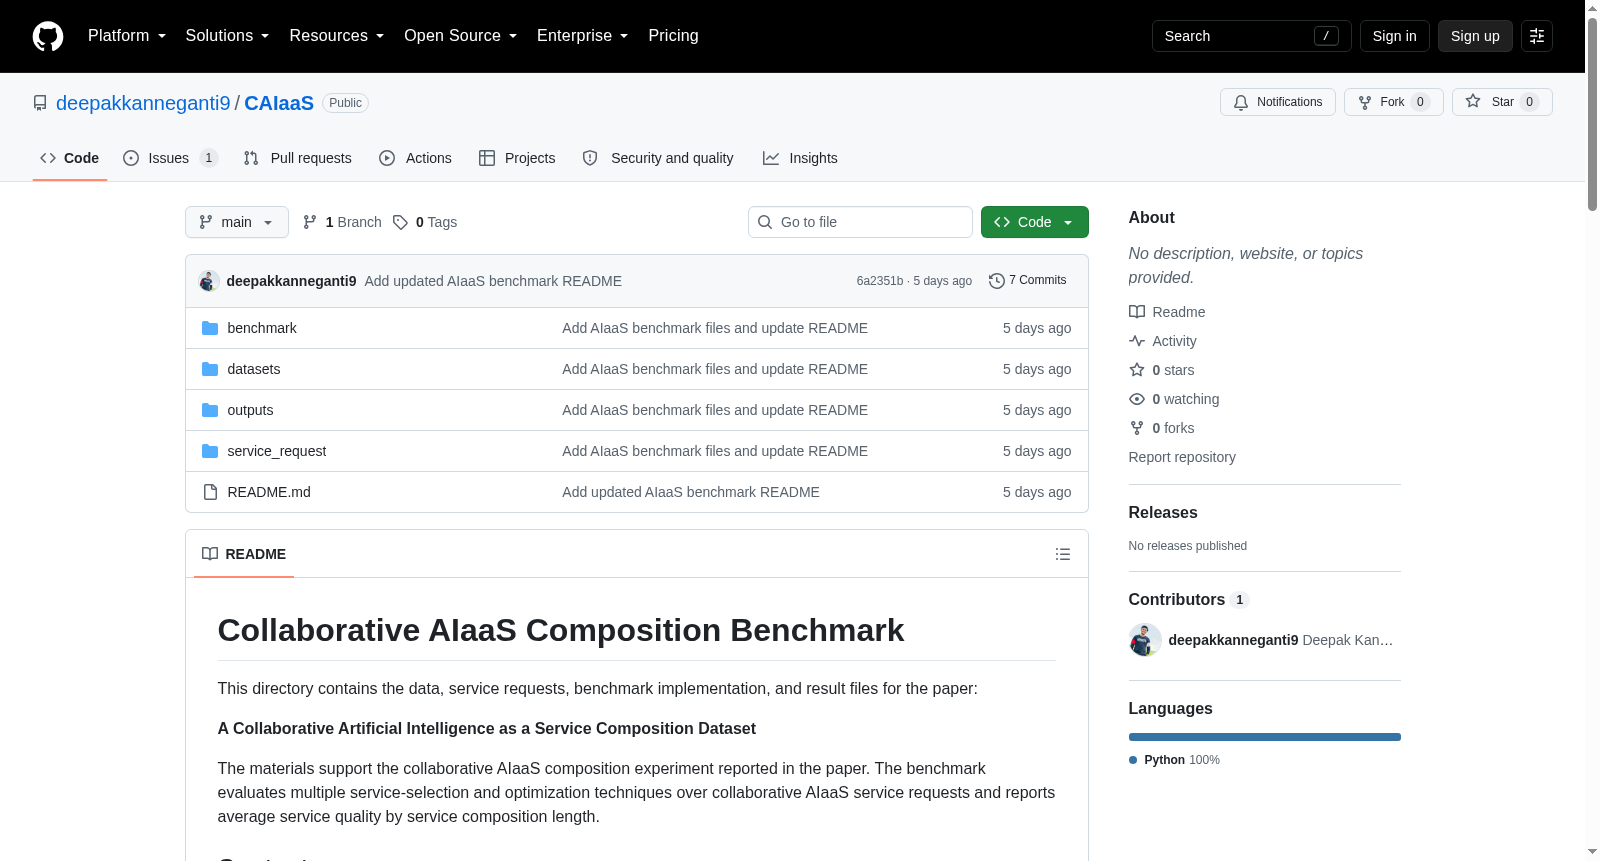Click the Activity pulse icon in About

(1137, 341)
